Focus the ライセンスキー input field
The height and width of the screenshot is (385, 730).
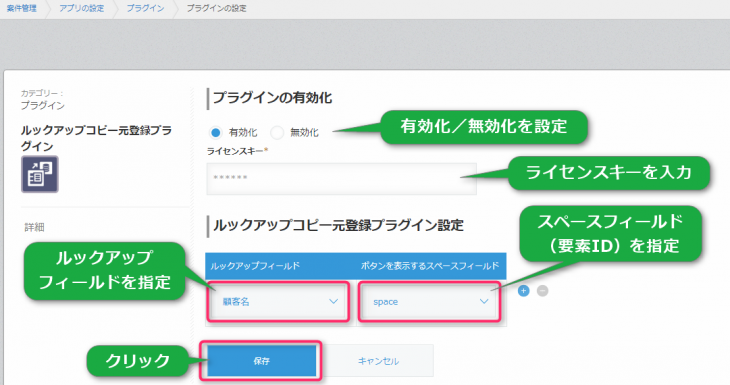(x=341, y=178)
